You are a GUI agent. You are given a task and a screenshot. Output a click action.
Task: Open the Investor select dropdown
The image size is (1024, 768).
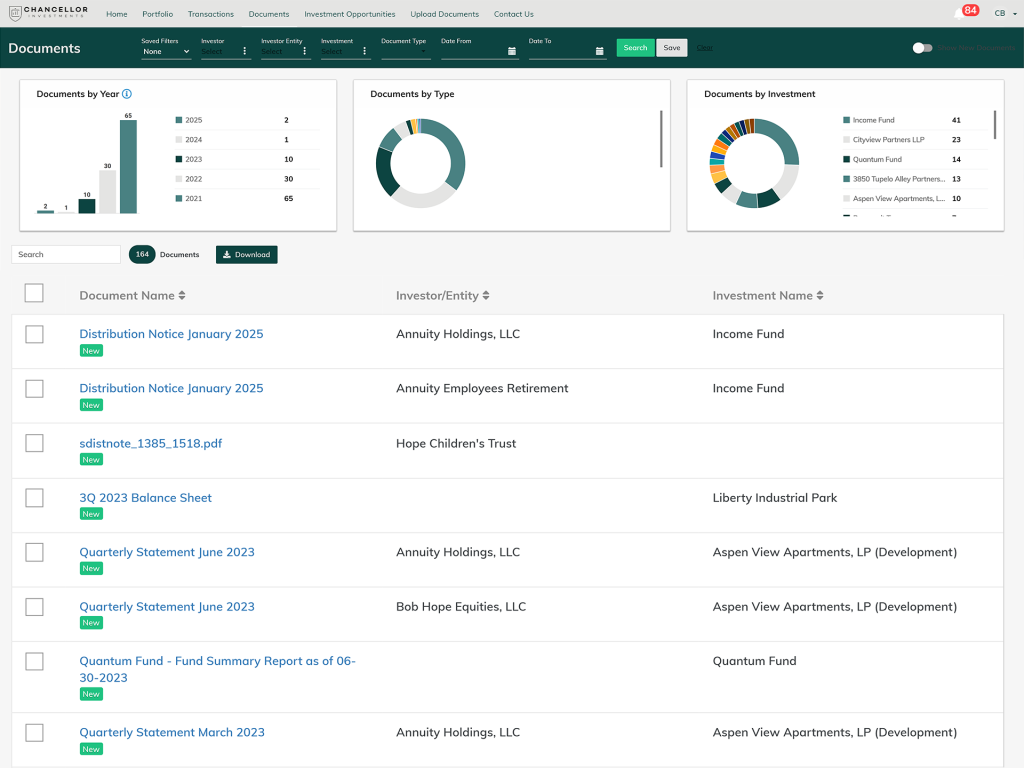220,52
